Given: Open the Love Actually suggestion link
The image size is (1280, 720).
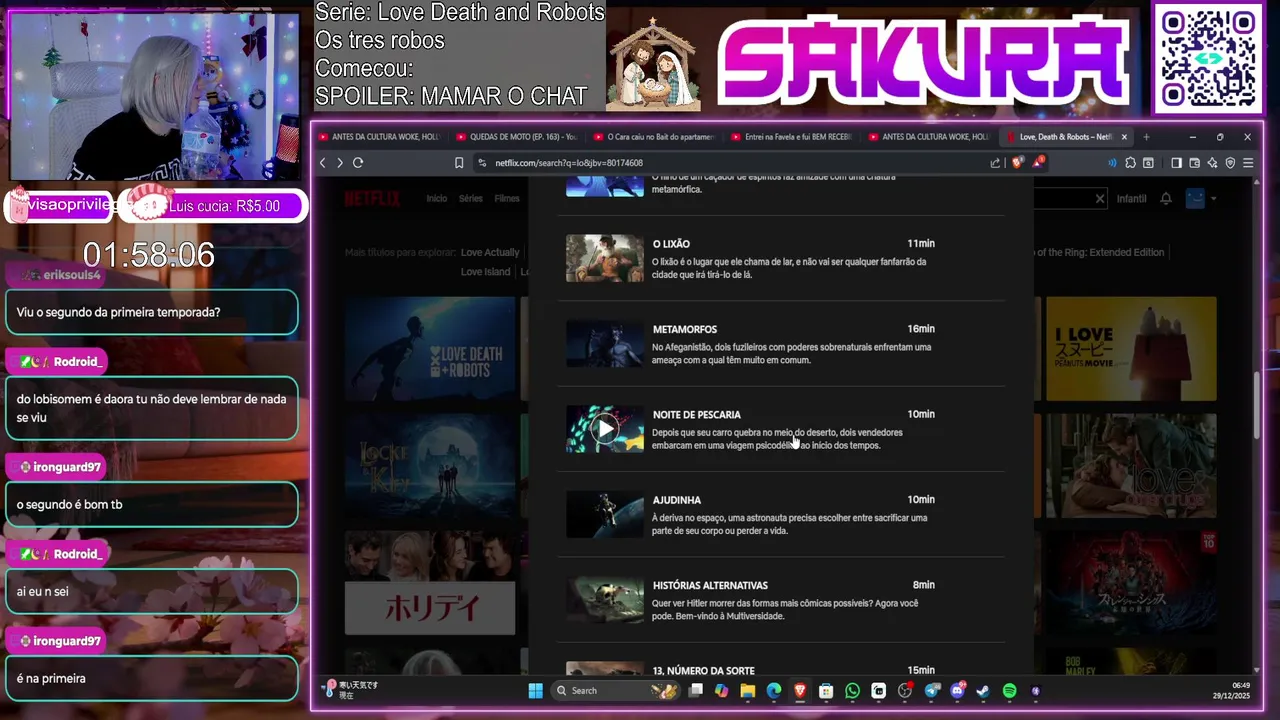Looking at the screenshot, I should 490,253.
